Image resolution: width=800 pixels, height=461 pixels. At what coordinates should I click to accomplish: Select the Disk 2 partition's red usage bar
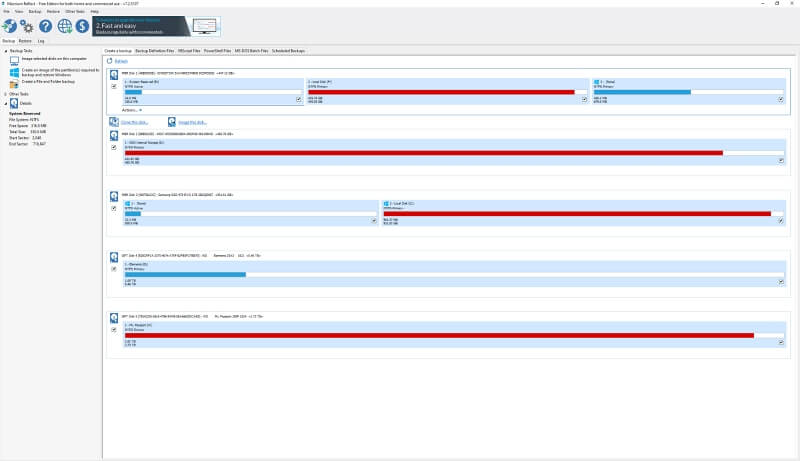pos(424,153)
